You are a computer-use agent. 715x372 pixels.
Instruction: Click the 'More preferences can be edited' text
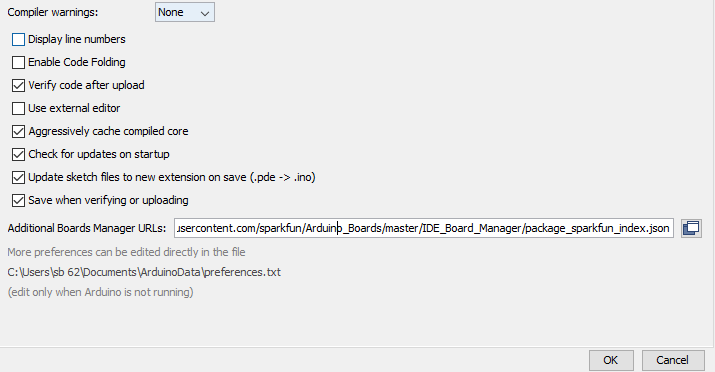click(126, 252)
